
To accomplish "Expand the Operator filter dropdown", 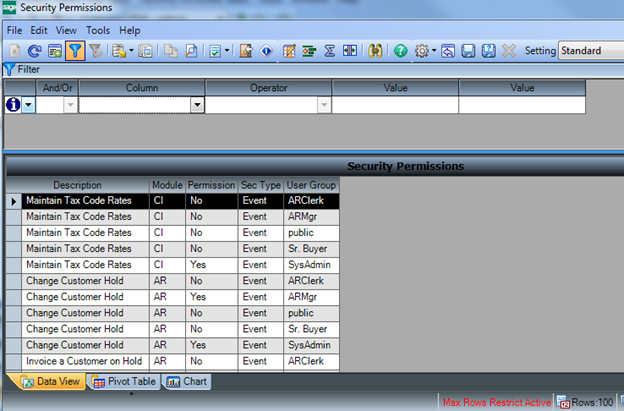I will (x=324, y=105).
